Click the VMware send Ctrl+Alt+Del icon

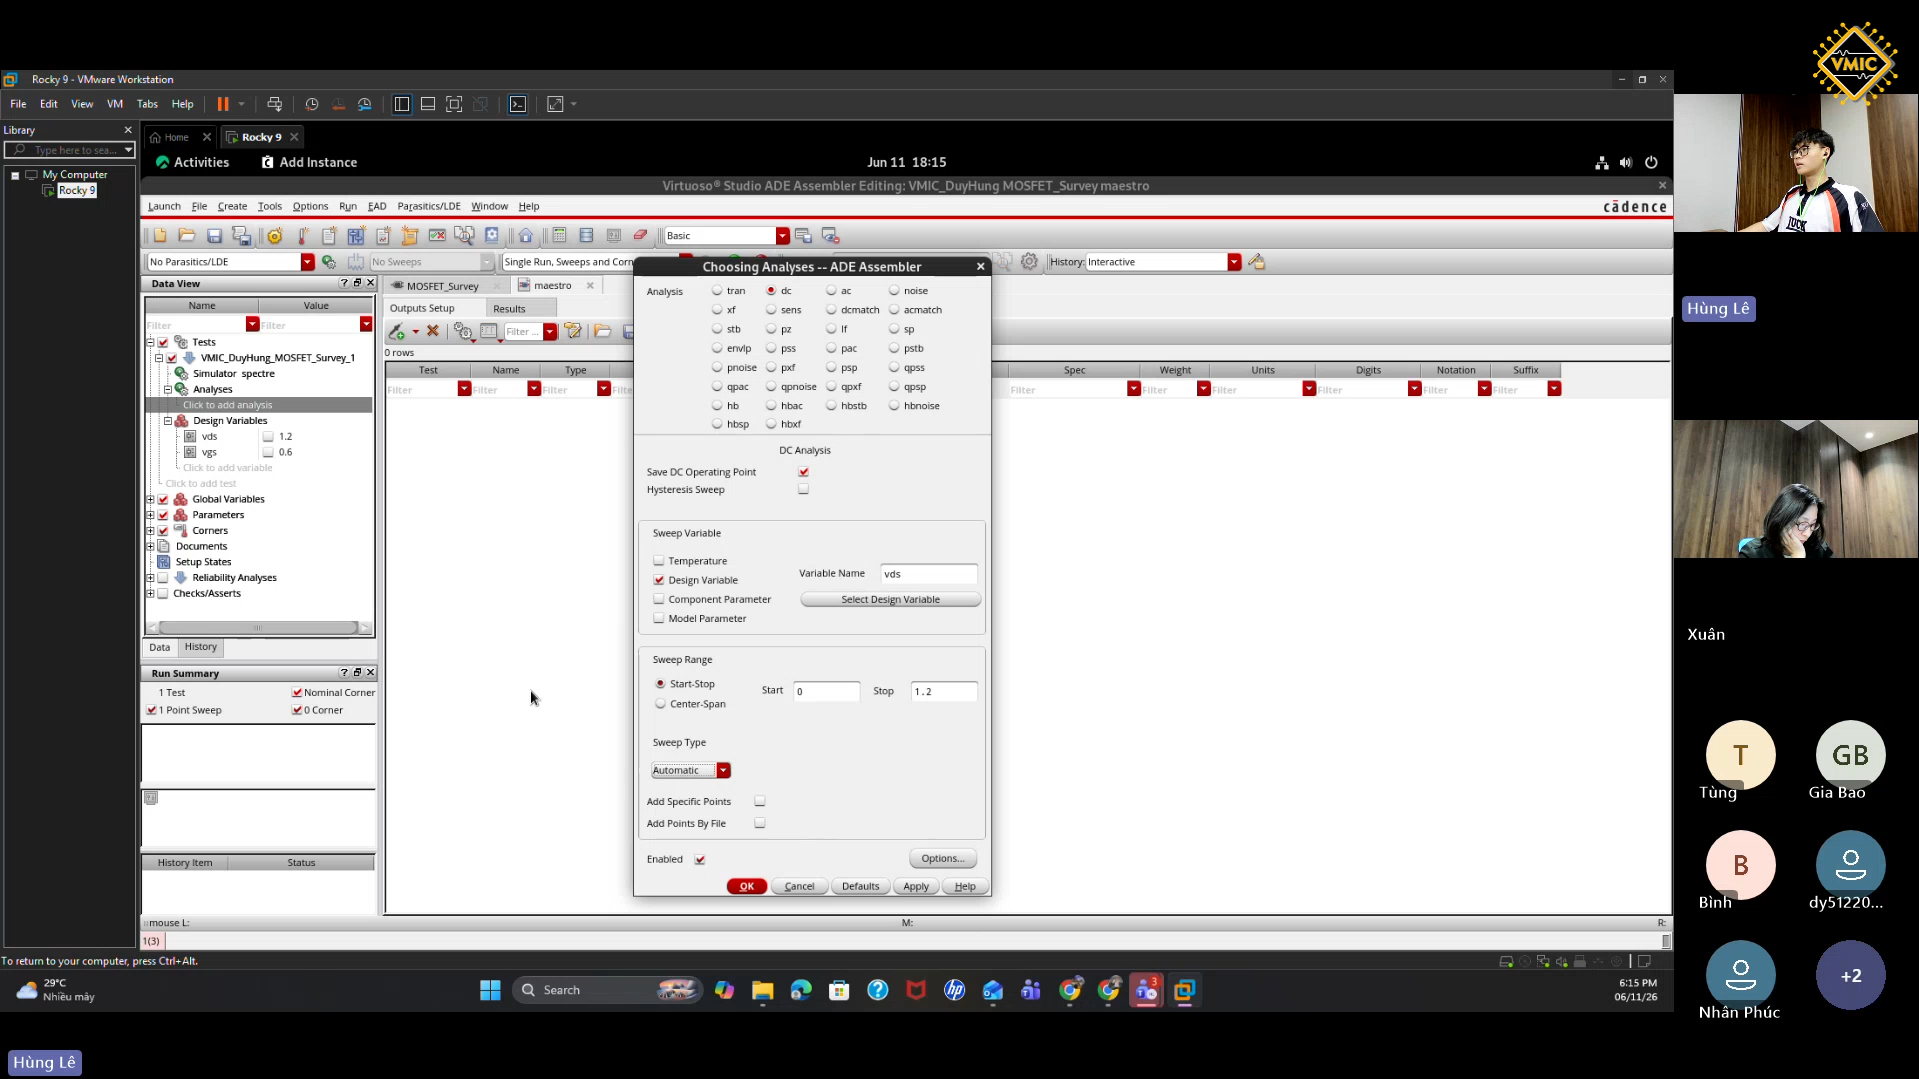[x=275, y=104]
